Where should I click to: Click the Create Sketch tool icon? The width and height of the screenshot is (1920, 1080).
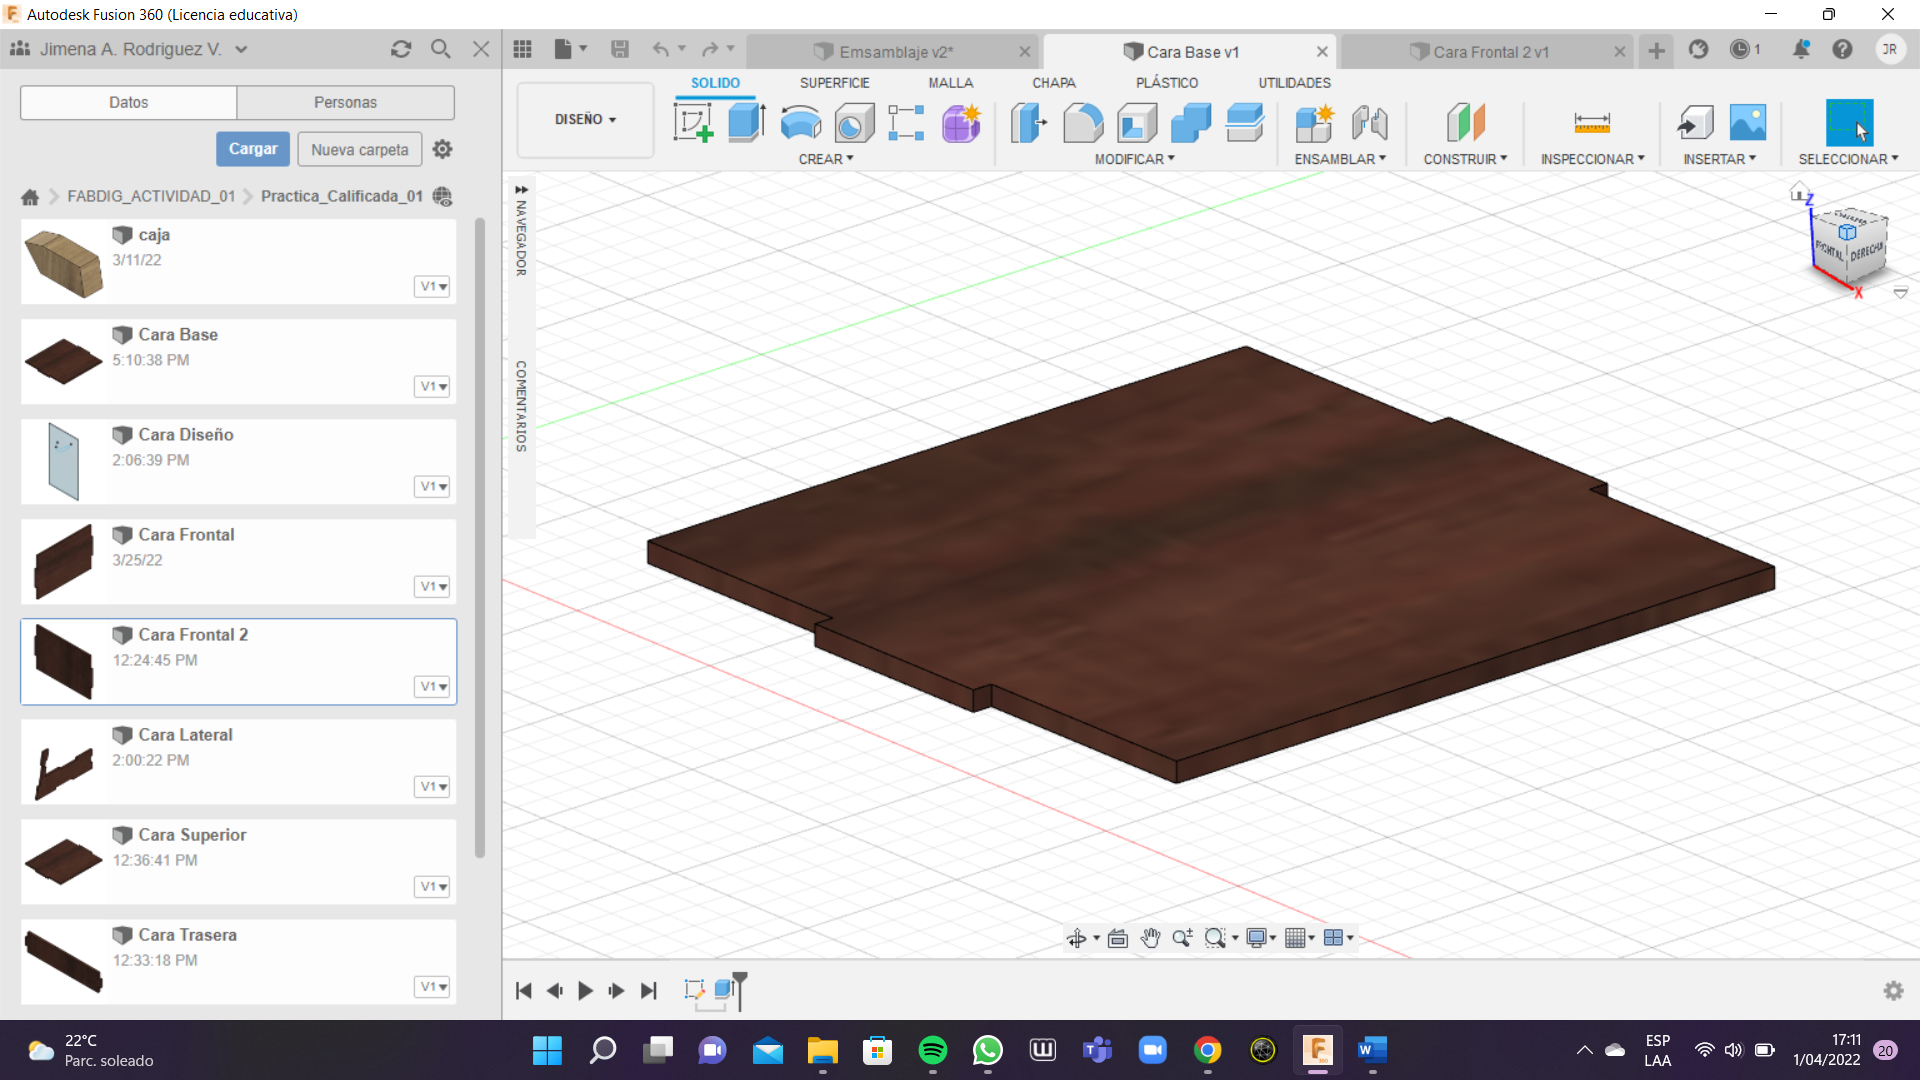[x=693, y=123]
